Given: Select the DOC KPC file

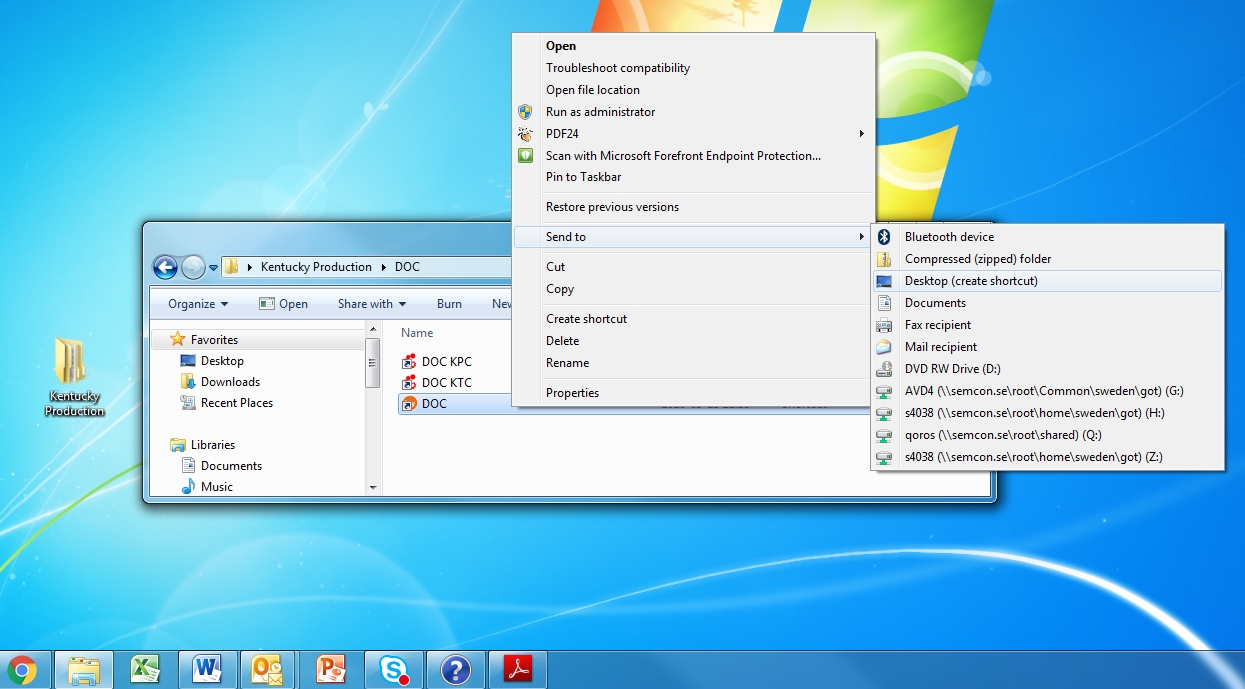Looking at the screenshot, I should [446, 361].
